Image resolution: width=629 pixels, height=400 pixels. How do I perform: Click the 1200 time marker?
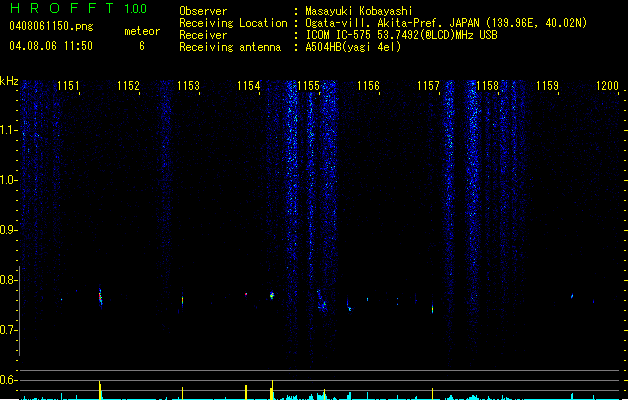(607, 86)
